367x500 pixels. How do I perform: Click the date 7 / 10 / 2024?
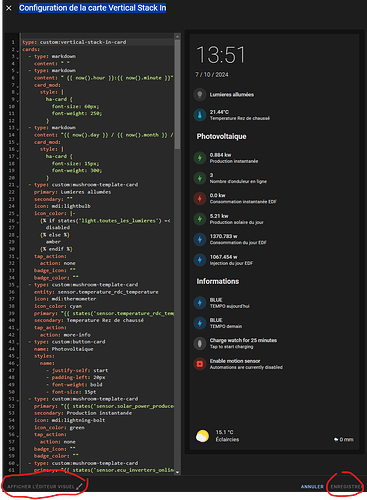pos(212,75)
